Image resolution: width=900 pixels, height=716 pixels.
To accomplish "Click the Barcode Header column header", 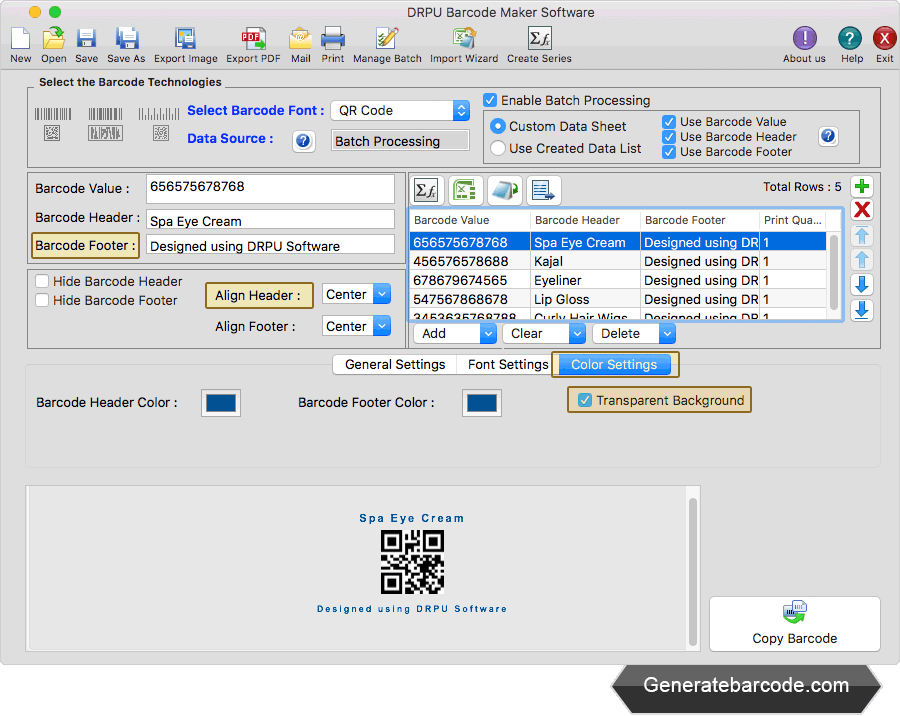I will coord(585,220).
